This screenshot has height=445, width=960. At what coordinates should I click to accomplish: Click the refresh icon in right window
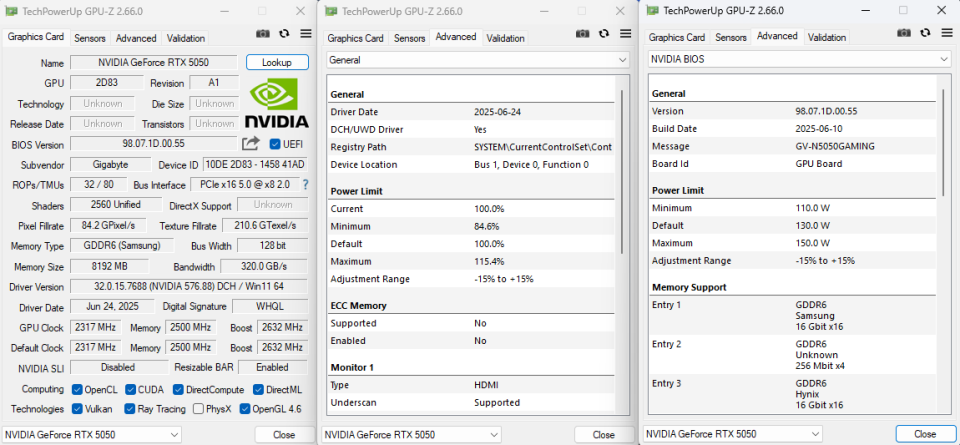coord(925,33)
